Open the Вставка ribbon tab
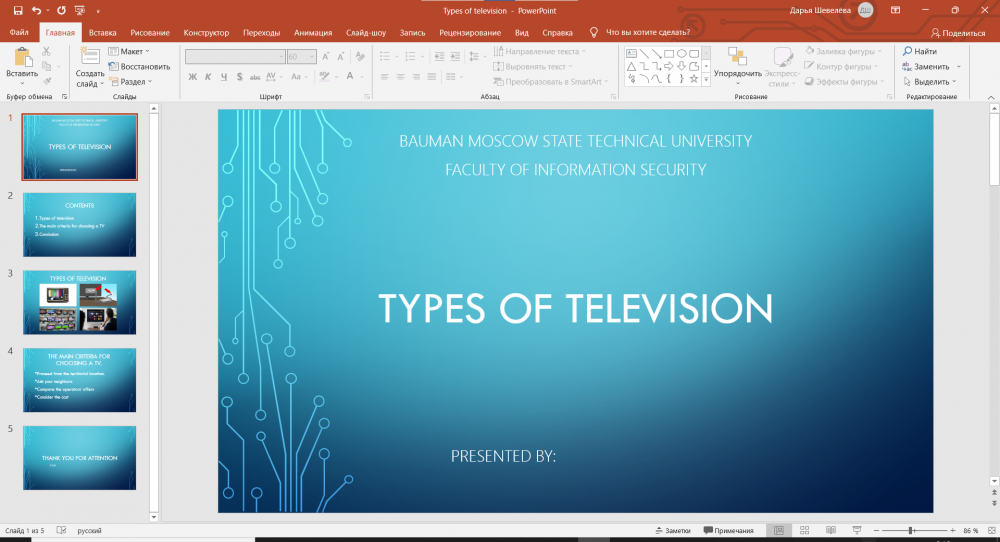The image size is (1000, 542). [x=102, y=32]
